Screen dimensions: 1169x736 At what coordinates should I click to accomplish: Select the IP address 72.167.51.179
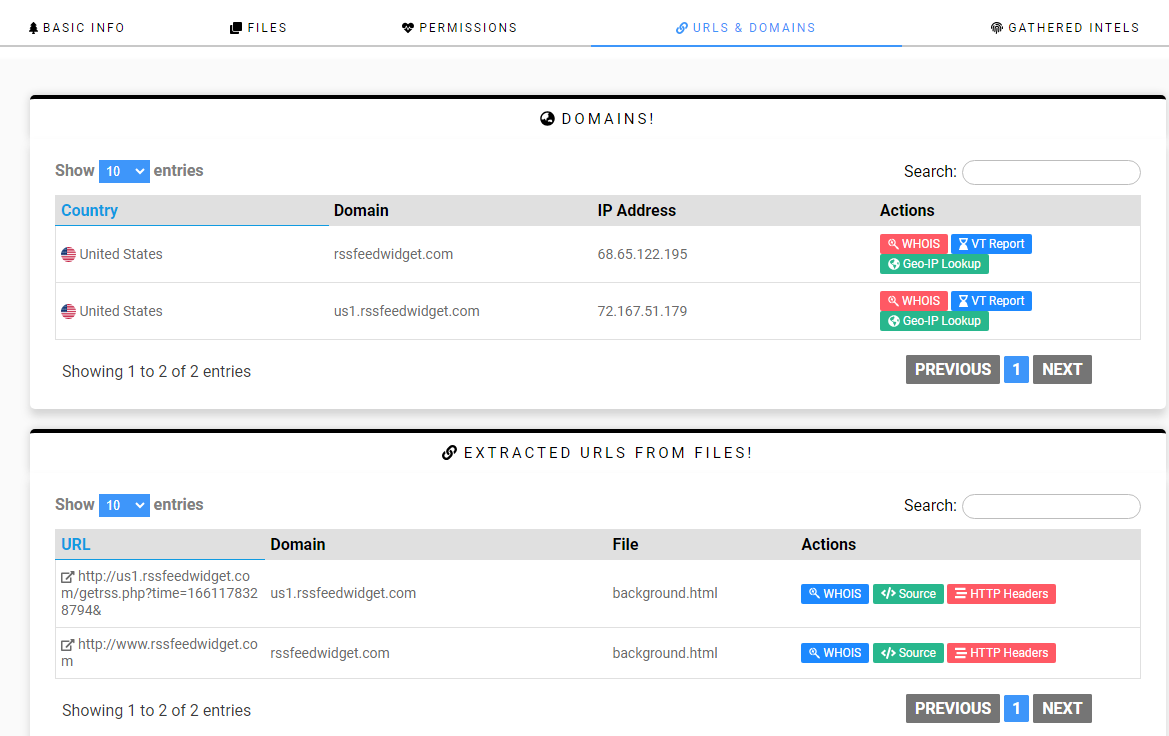(x=642, y=311)
